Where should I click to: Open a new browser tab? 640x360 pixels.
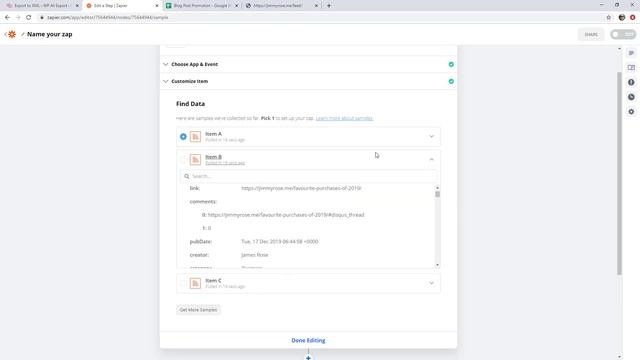[329, 6]
